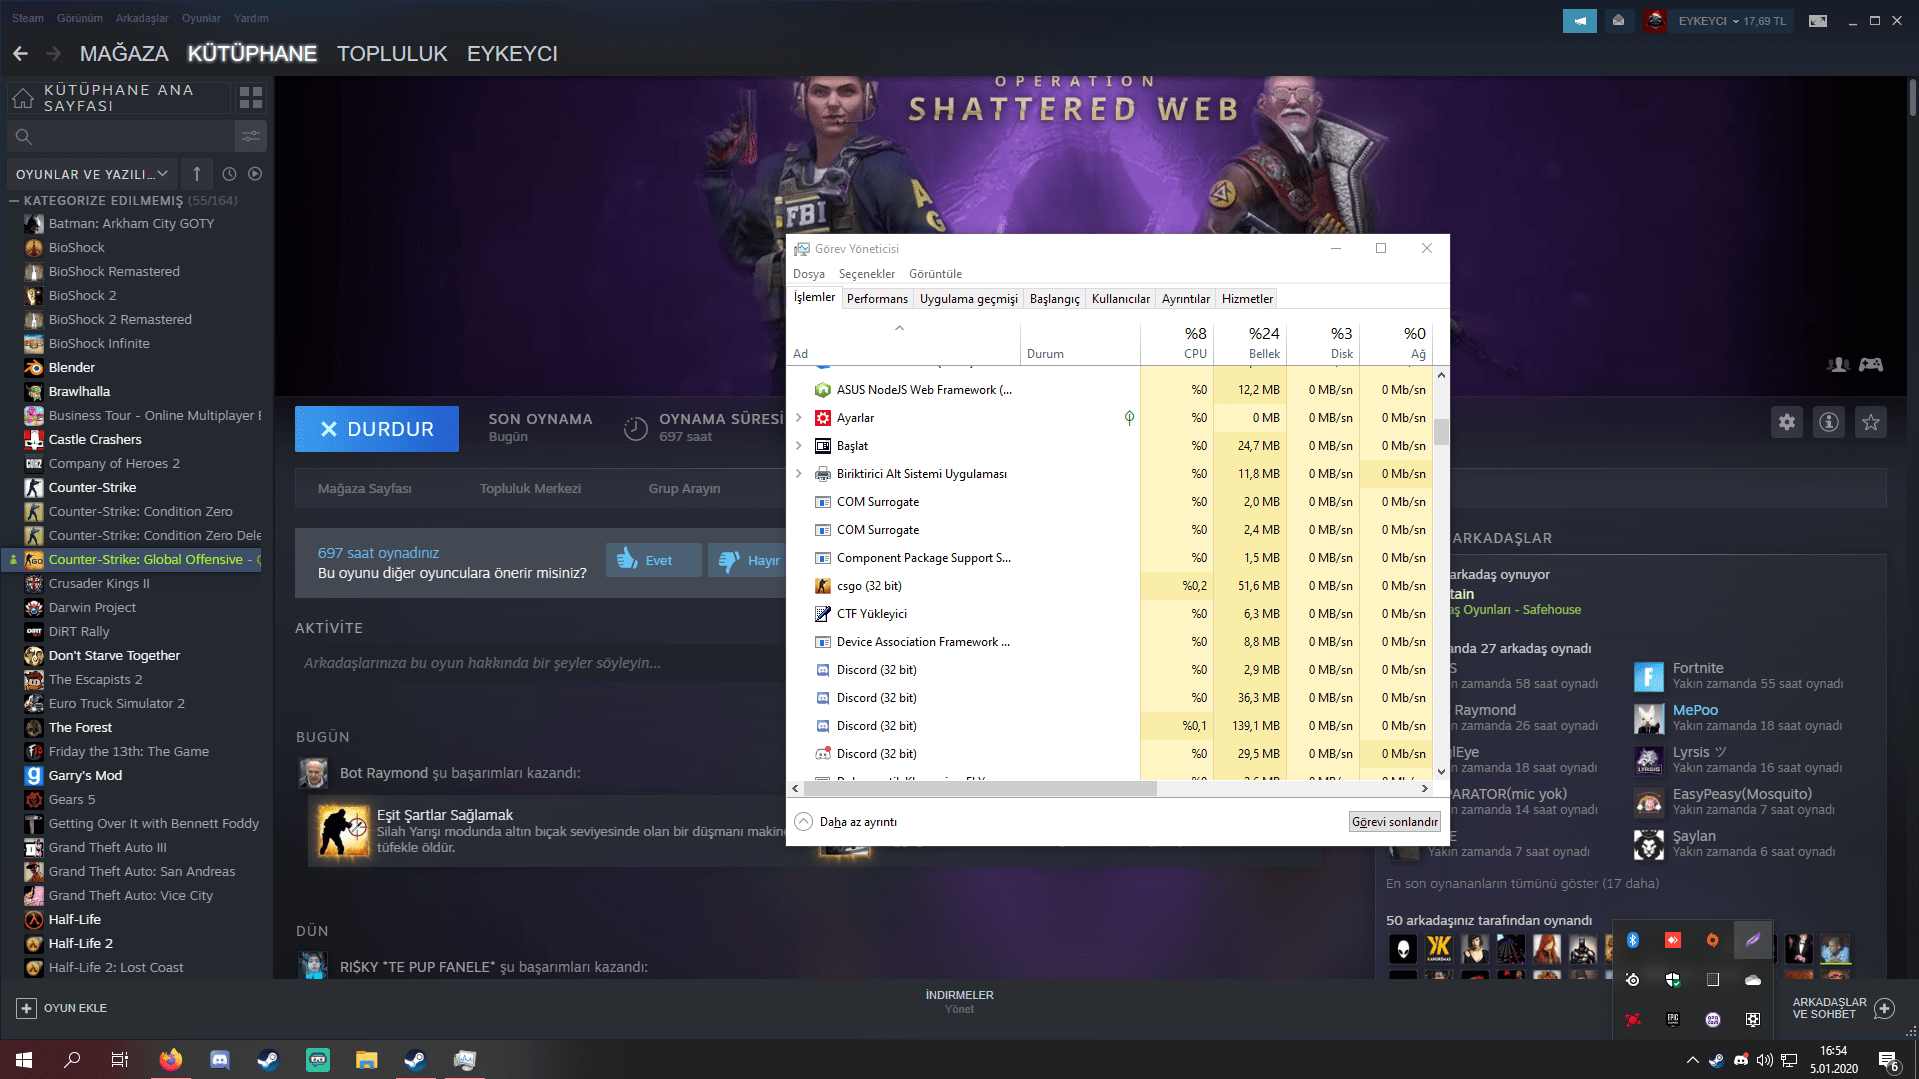
Task: Click thumbs down Hayır recommendation
Action: (x=749, y=560)
